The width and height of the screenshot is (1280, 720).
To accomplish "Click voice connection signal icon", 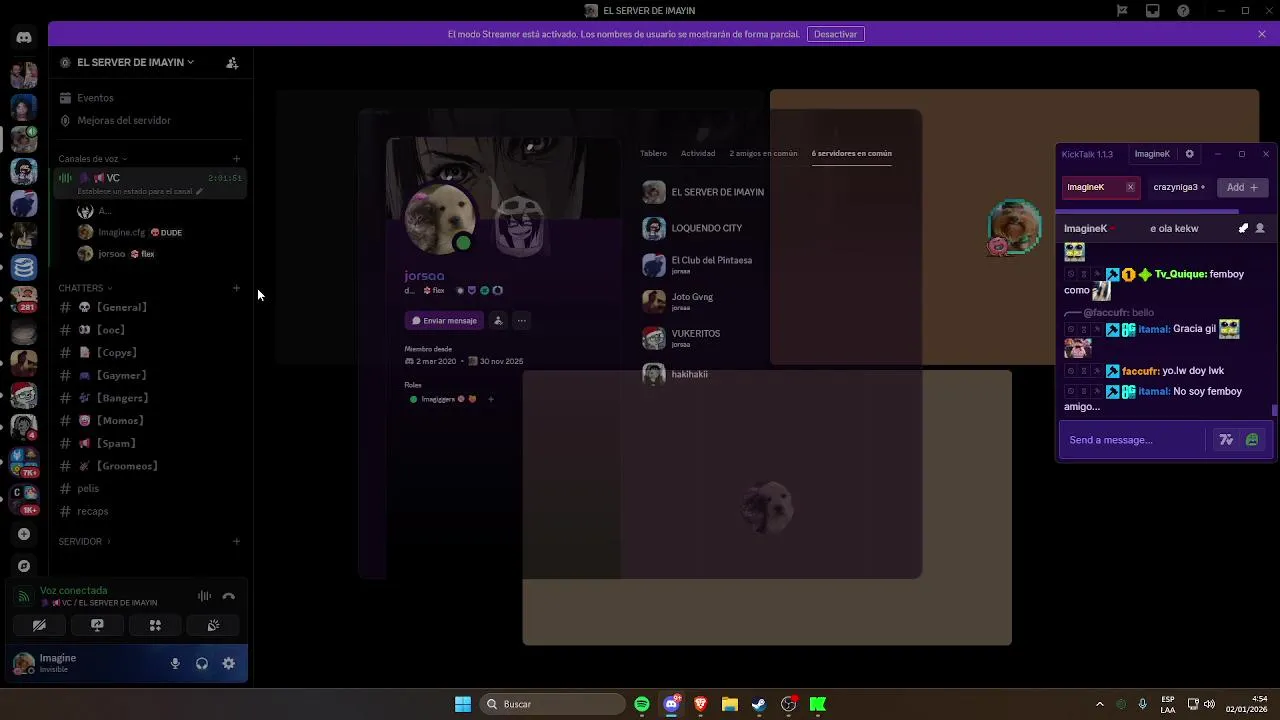I will [24, 596].
